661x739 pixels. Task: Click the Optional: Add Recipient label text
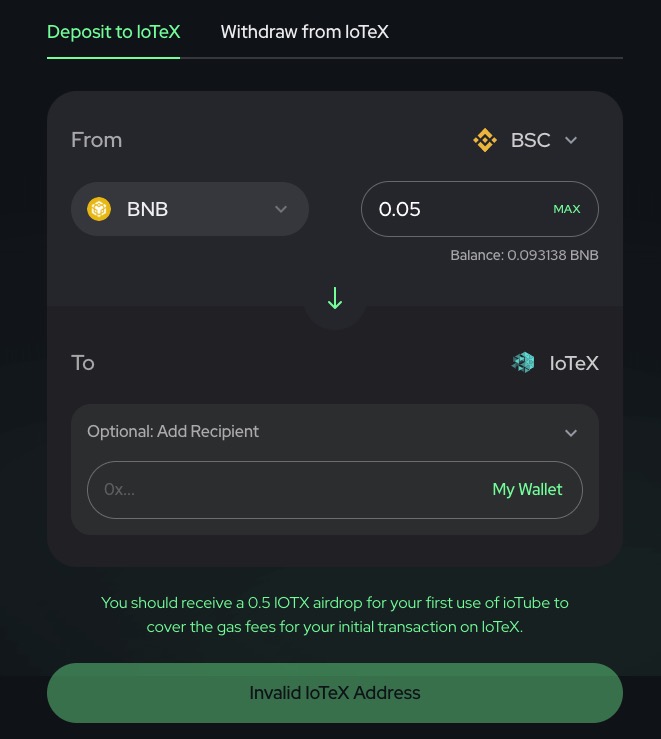click(x=173, y=432)
